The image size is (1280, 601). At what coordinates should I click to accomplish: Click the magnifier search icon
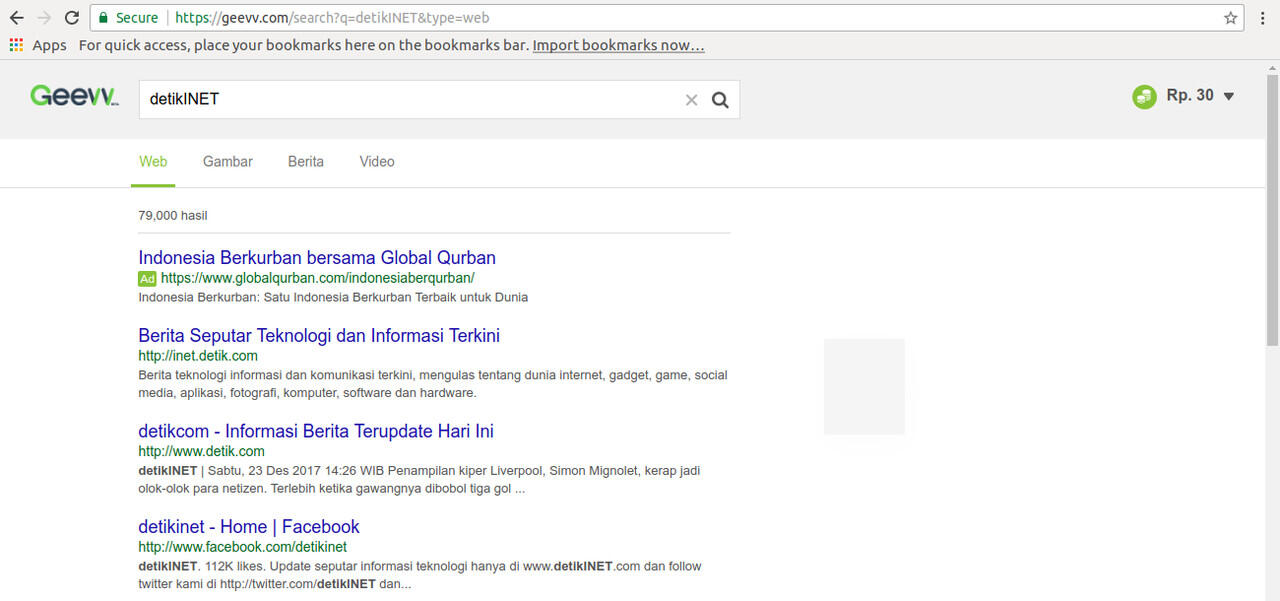(x=720, y=100)
